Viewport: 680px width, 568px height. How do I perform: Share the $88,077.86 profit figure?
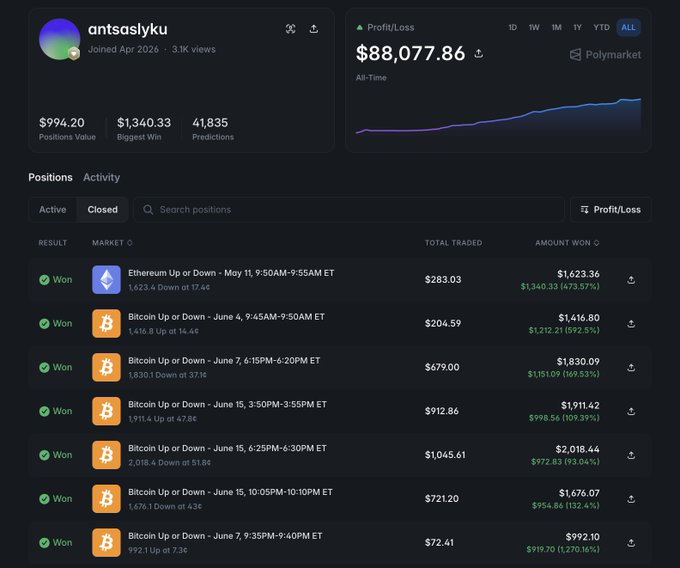(x=478, y=53)
